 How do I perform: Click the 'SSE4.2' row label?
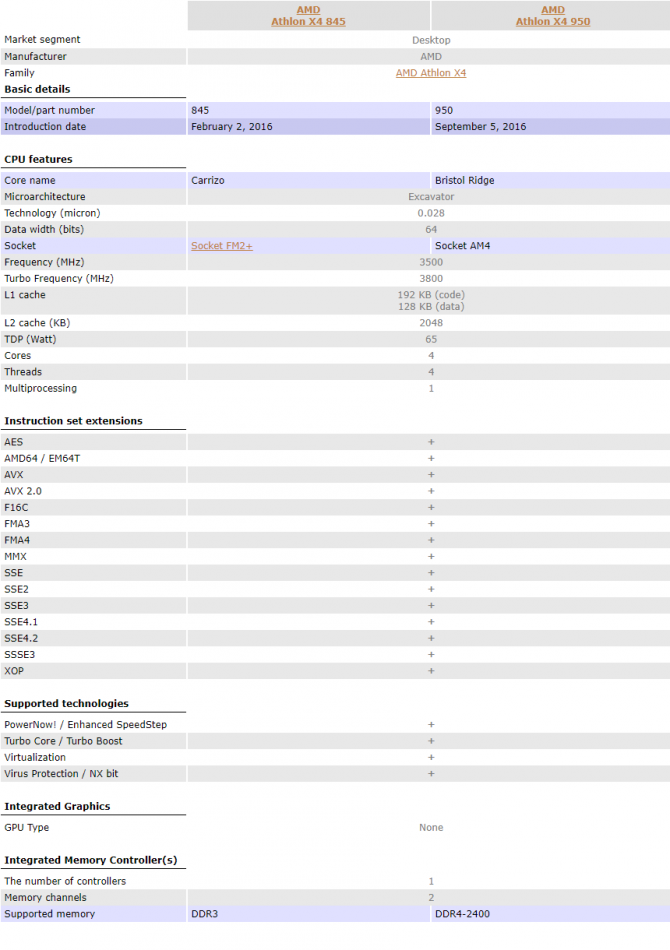[x=21, y=639]
